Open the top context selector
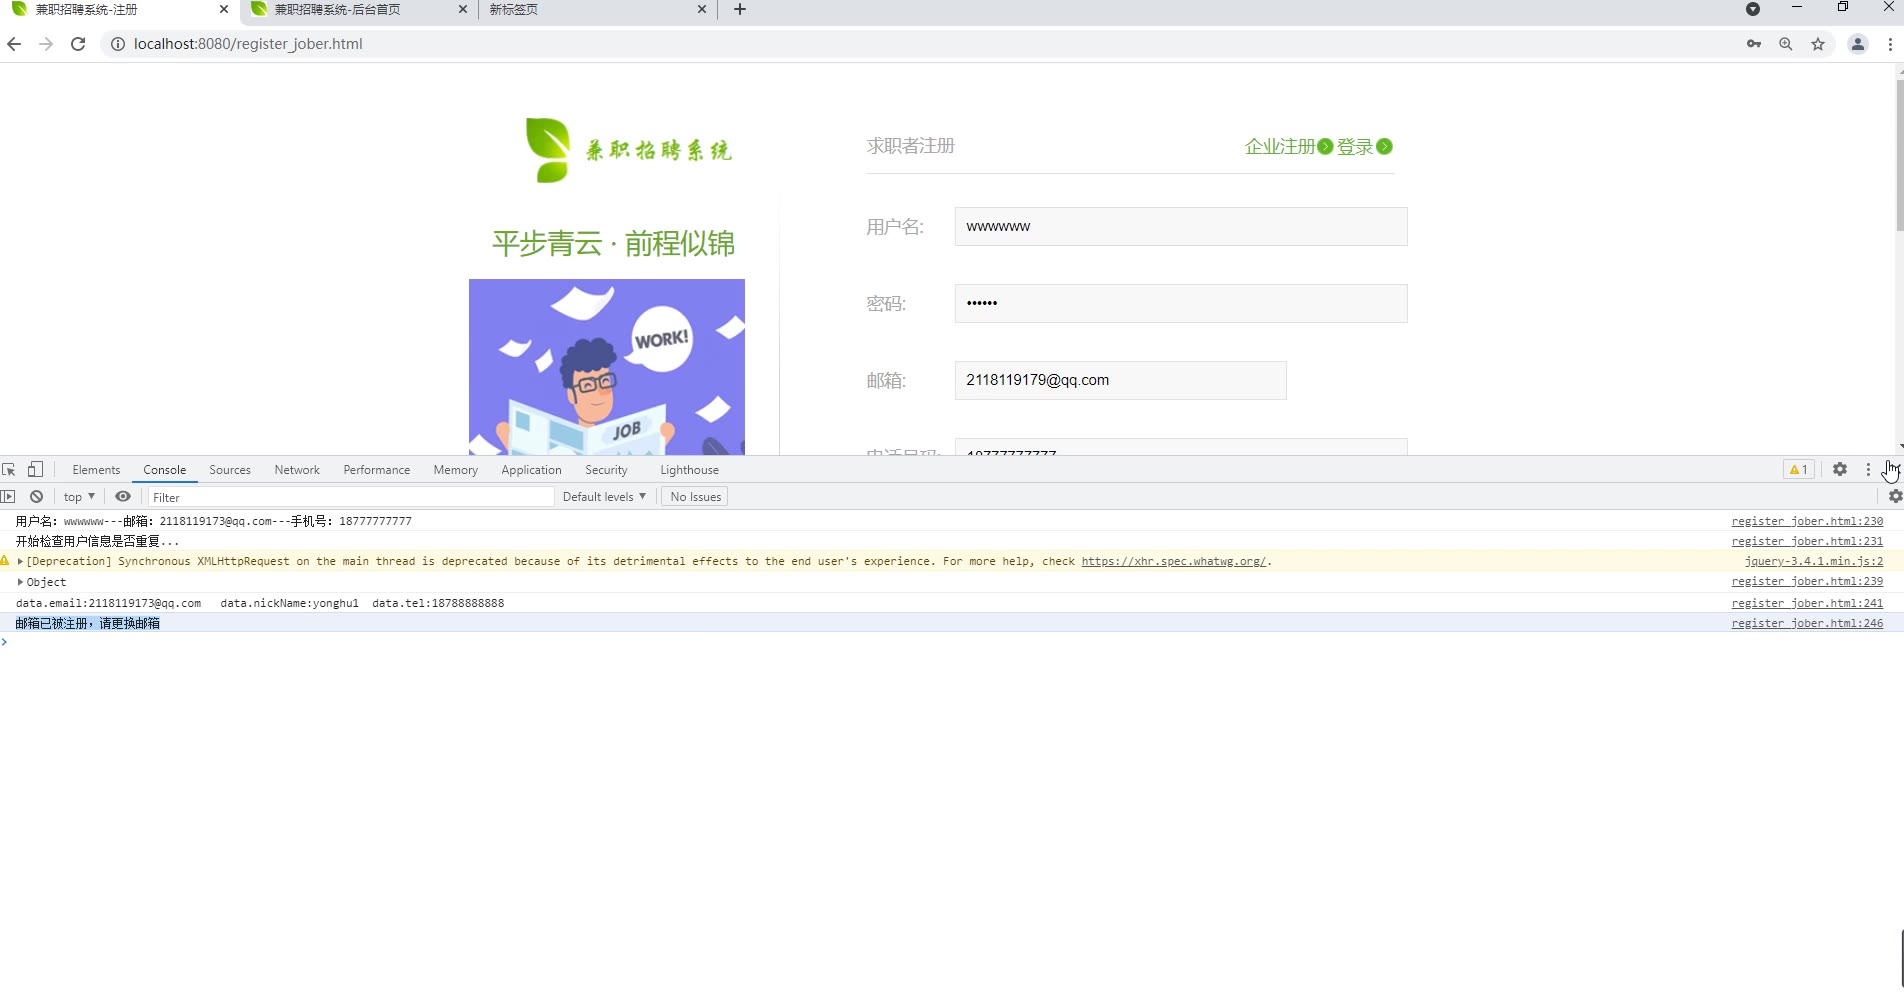 coord(79,497)
